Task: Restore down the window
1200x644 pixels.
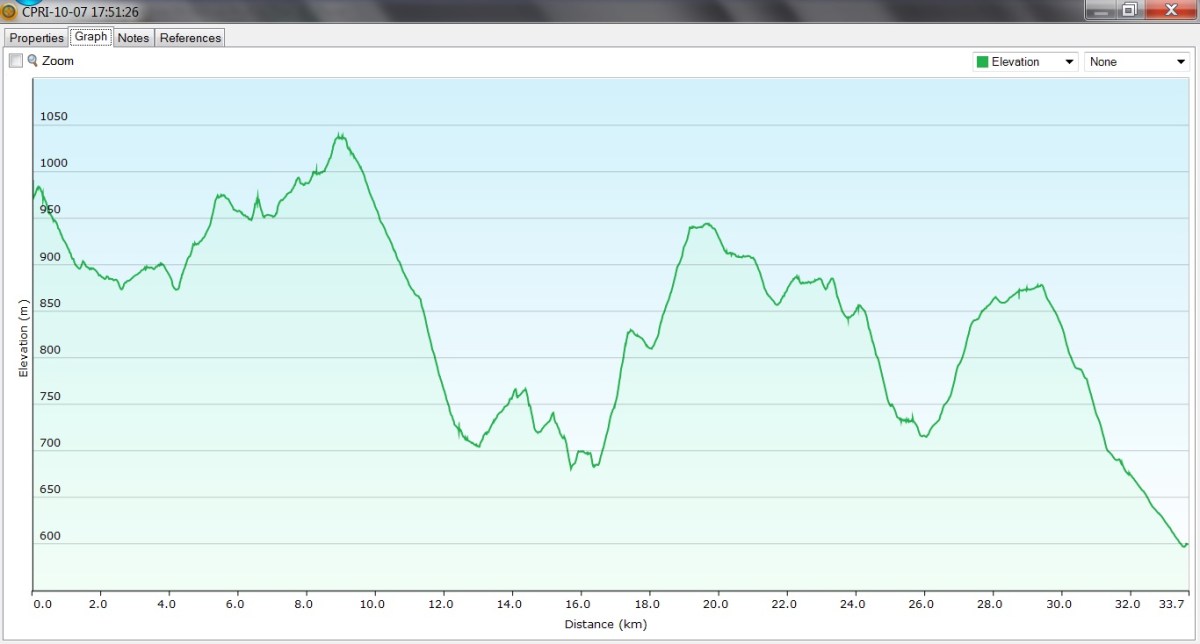Action: 1129,11
